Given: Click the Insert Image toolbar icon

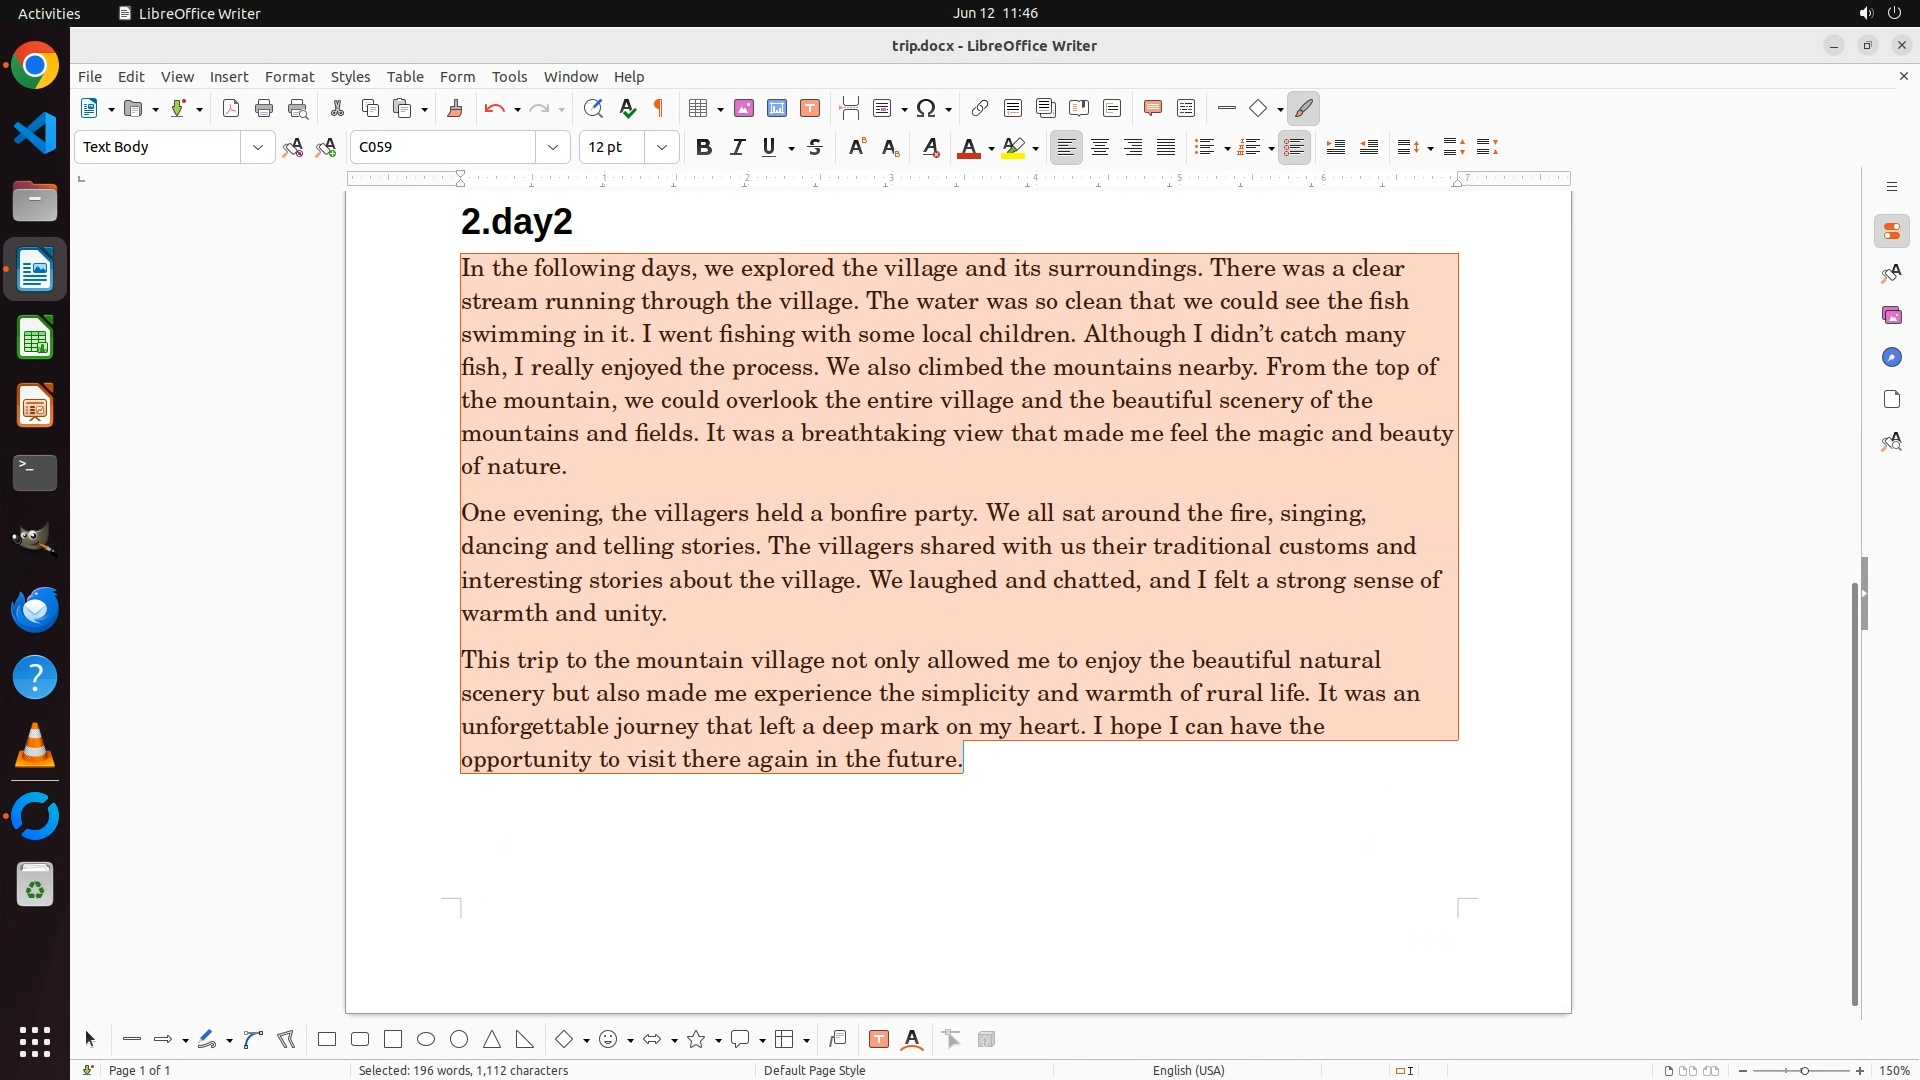Looking at the screenshot, I should 743,108.
